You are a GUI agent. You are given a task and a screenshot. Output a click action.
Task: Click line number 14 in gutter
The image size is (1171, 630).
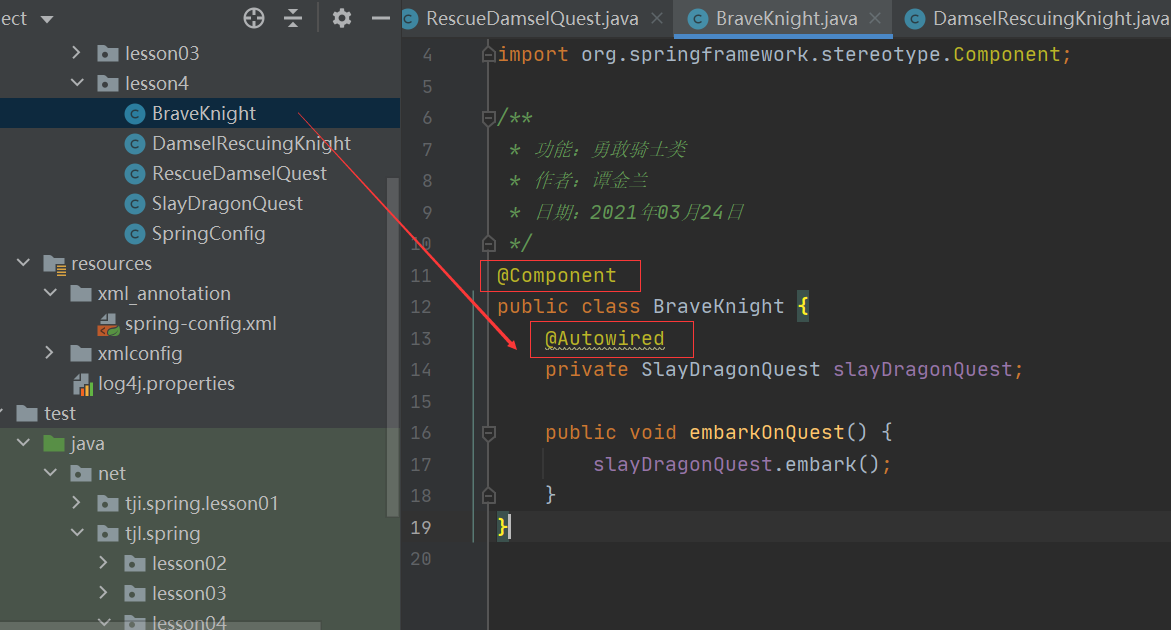(x=420, y=370)
